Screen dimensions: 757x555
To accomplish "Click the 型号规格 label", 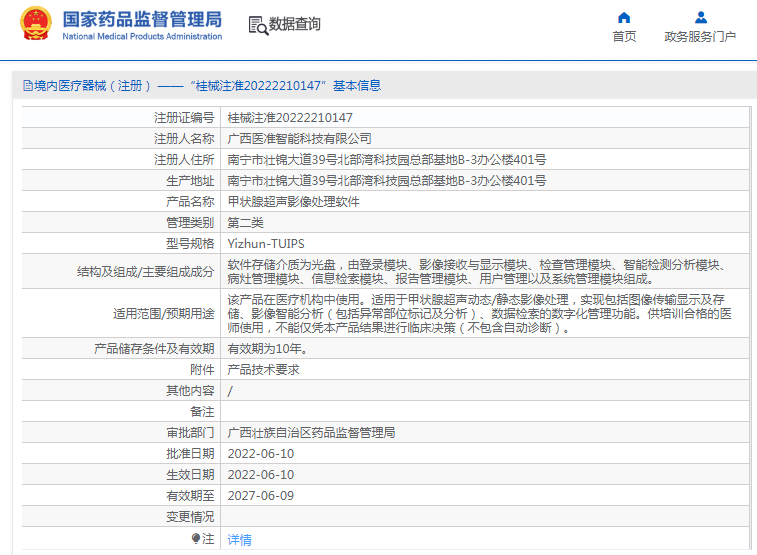I will [x=190, y=244].
